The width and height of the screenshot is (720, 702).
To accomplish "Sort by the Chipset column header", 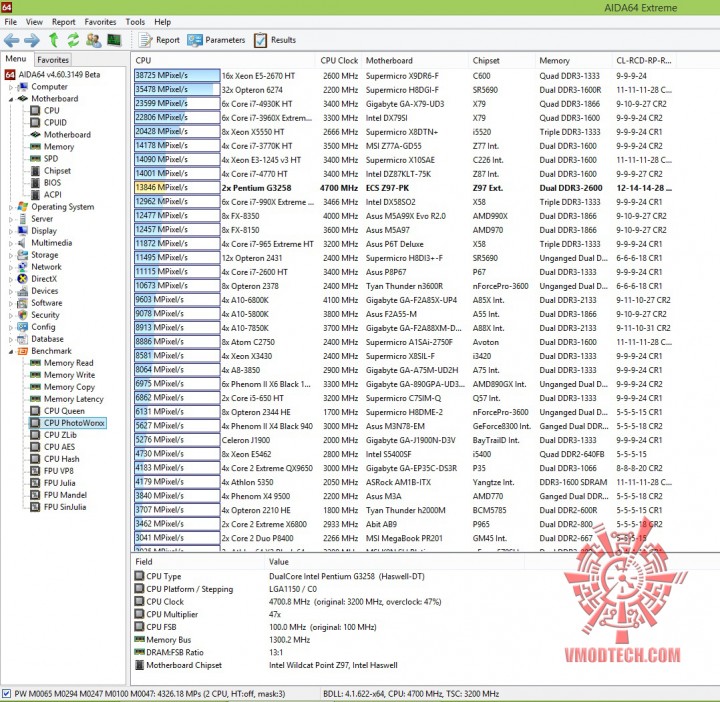I will [x=502, y=61].
